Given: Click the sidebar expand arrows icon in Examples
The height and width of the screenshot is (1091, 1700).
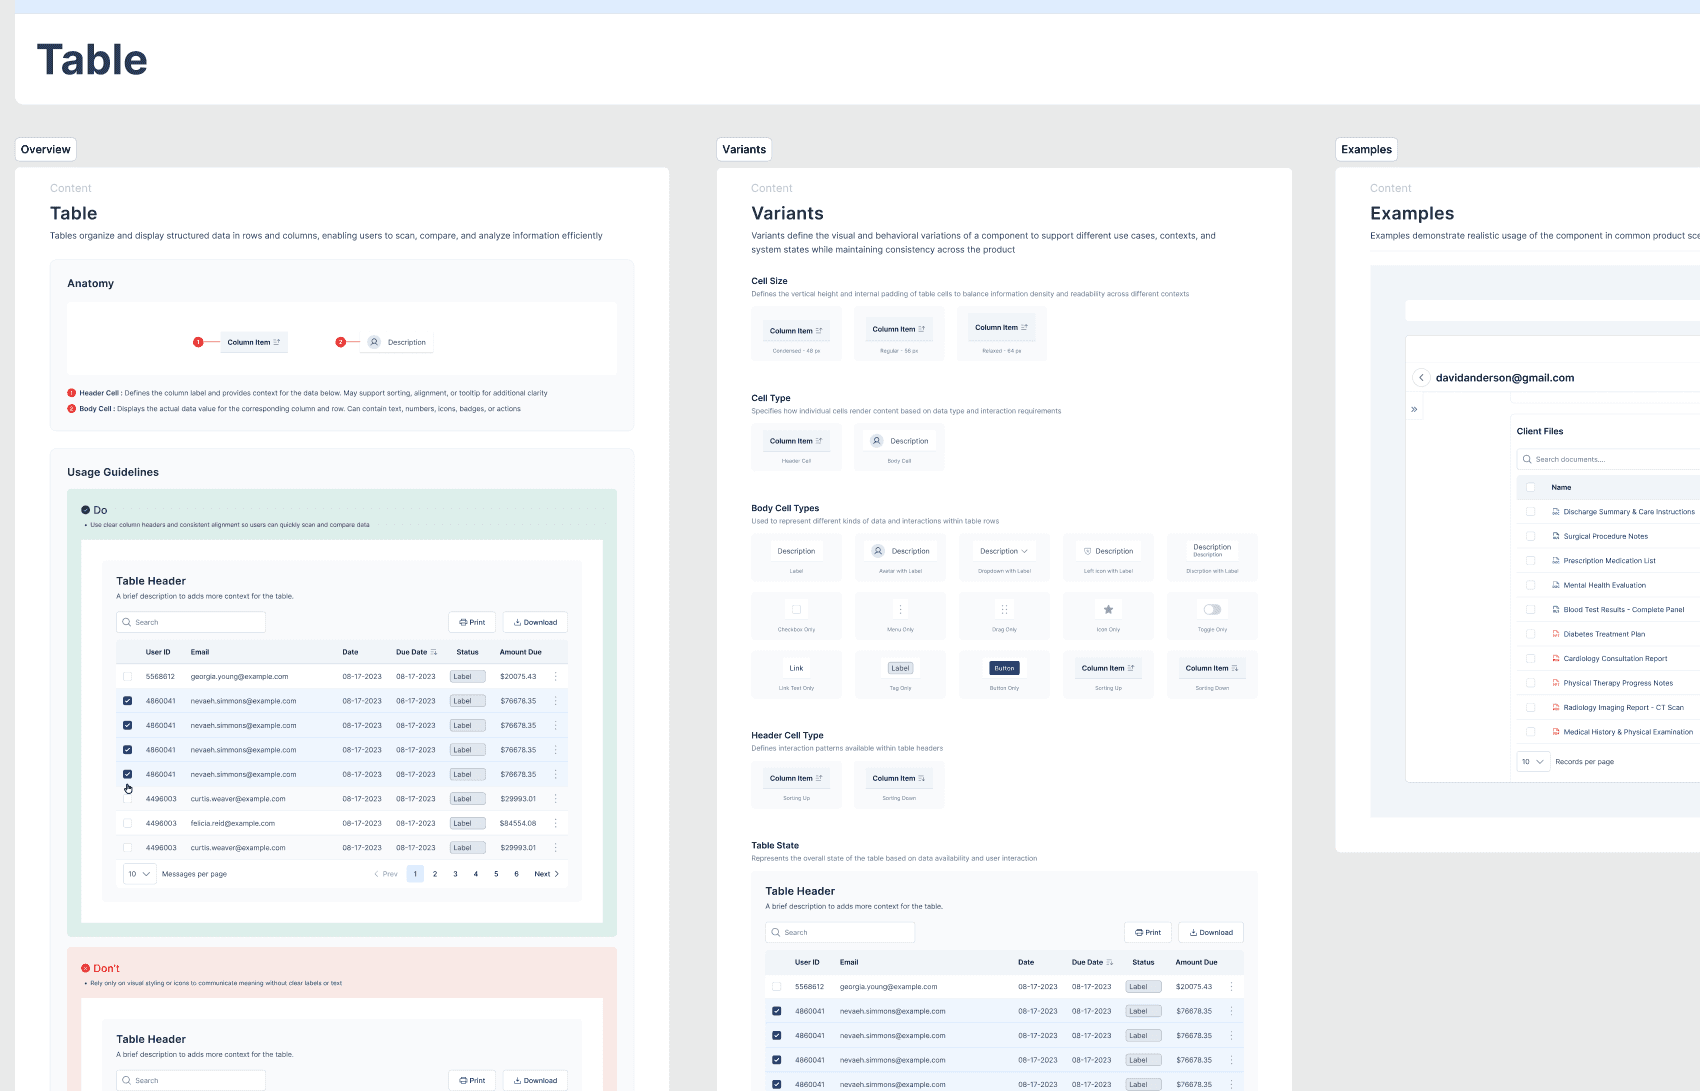Looking at the screenshot, I should (1414, 409).
